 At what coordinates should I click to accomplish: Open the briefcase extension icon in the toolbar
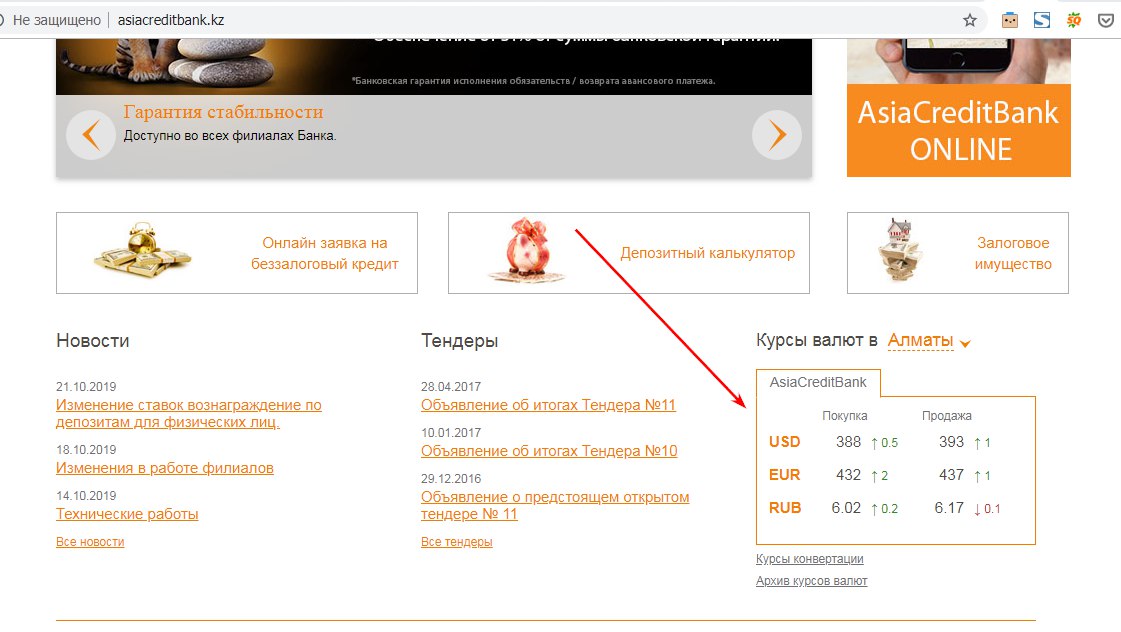pyautogui.click(x=1009, y=20)
